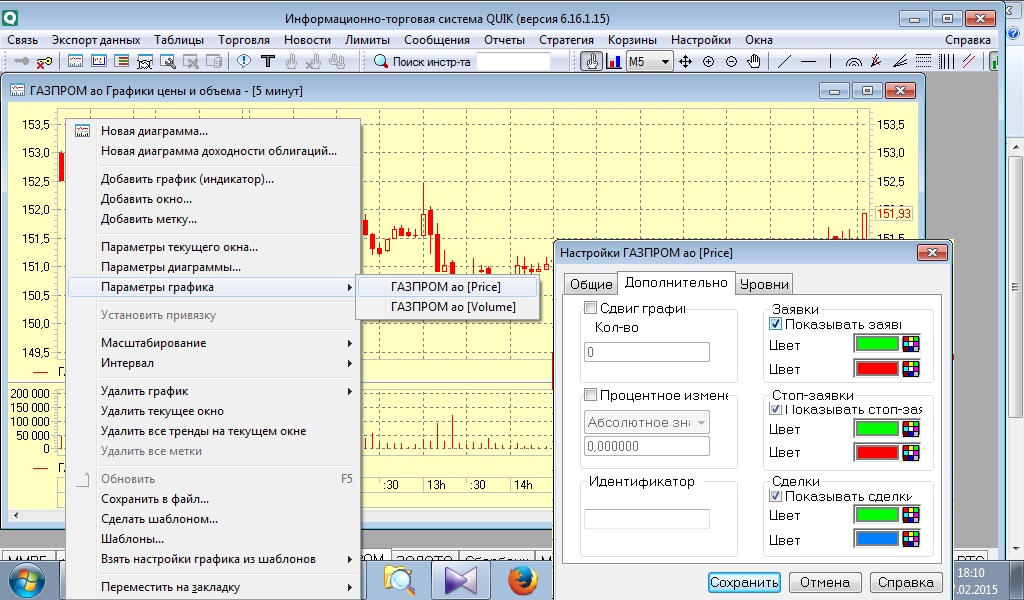Click the grey key connection icon
Image resolution: width=1024 pixels, height=600 pixels.
coord(22,62)
